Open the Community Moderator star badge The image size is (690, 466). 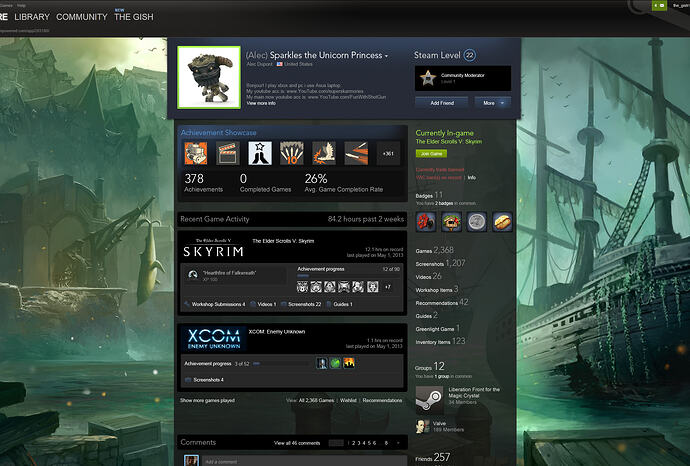pos(428,78)
